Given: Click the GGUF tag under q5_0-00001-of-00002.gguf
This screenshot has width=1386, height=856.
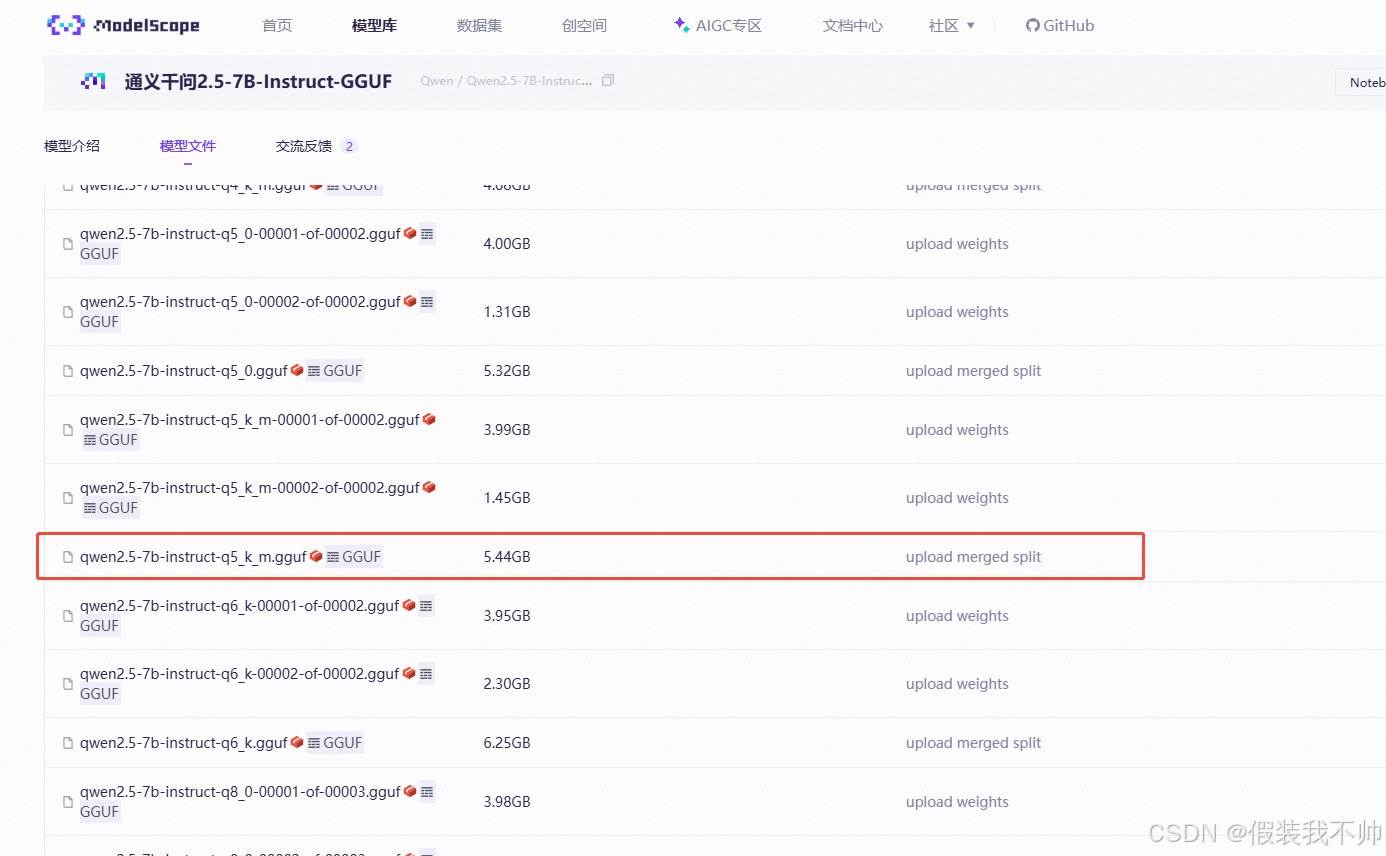Looking at the screenshot, I should (100, 254).
